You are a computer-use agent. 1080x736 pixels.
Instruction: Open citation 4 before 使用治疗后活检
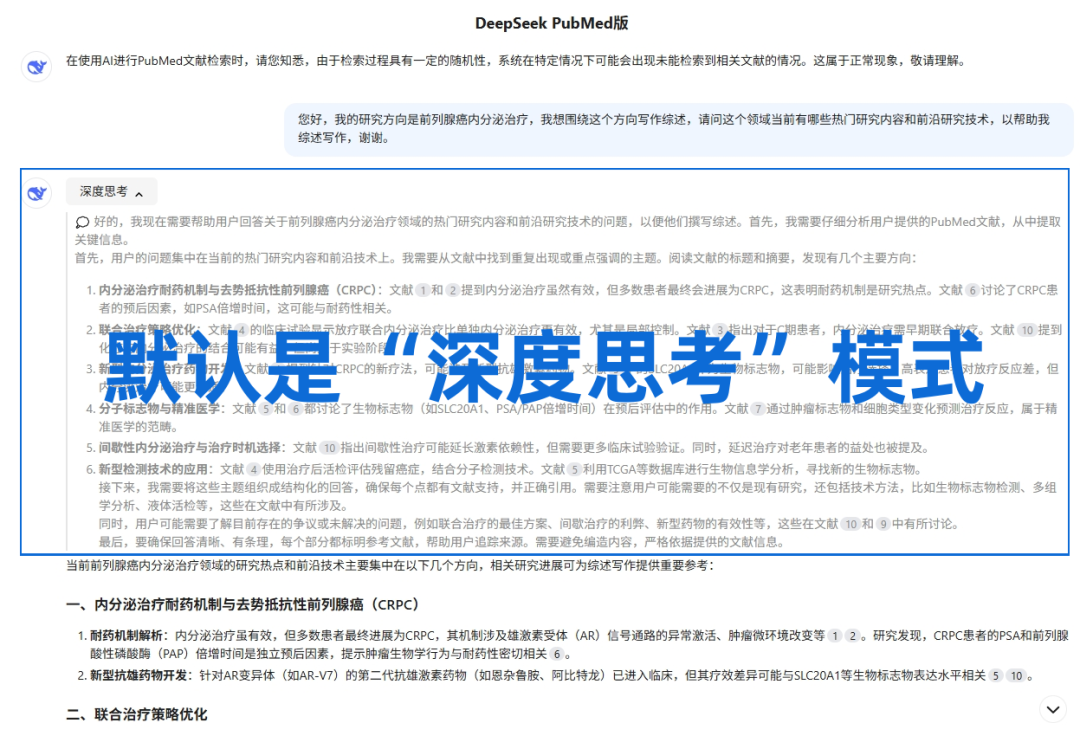(253, 470)
